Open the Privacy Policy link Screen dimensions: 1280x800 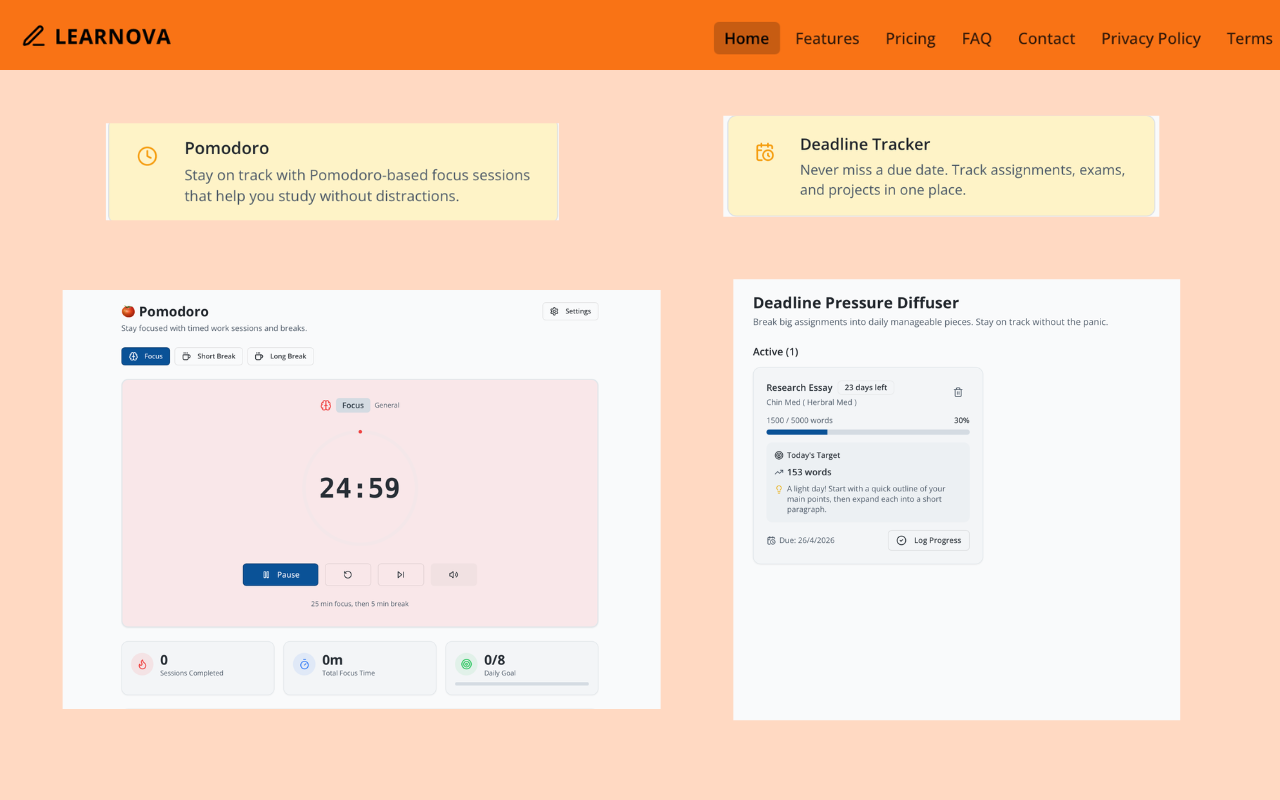point(1151,38)
